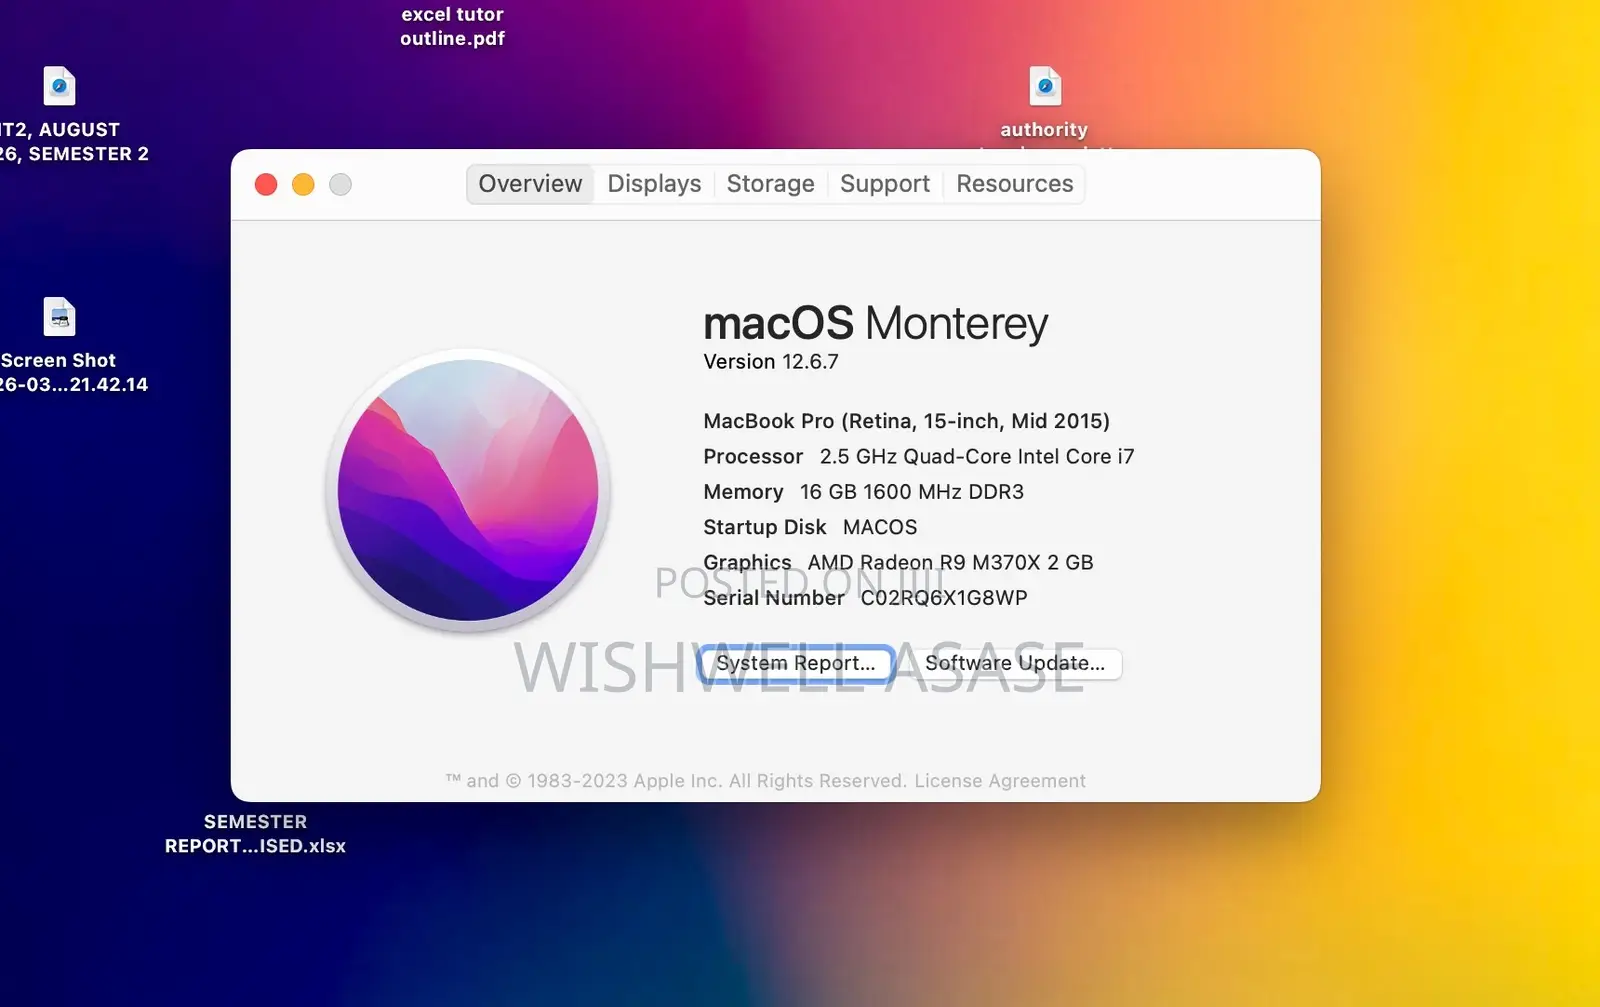This screenshot has width=1600, height=1007.
Task: Select the authority document icon on desktop
Action: click(1045, 86)
